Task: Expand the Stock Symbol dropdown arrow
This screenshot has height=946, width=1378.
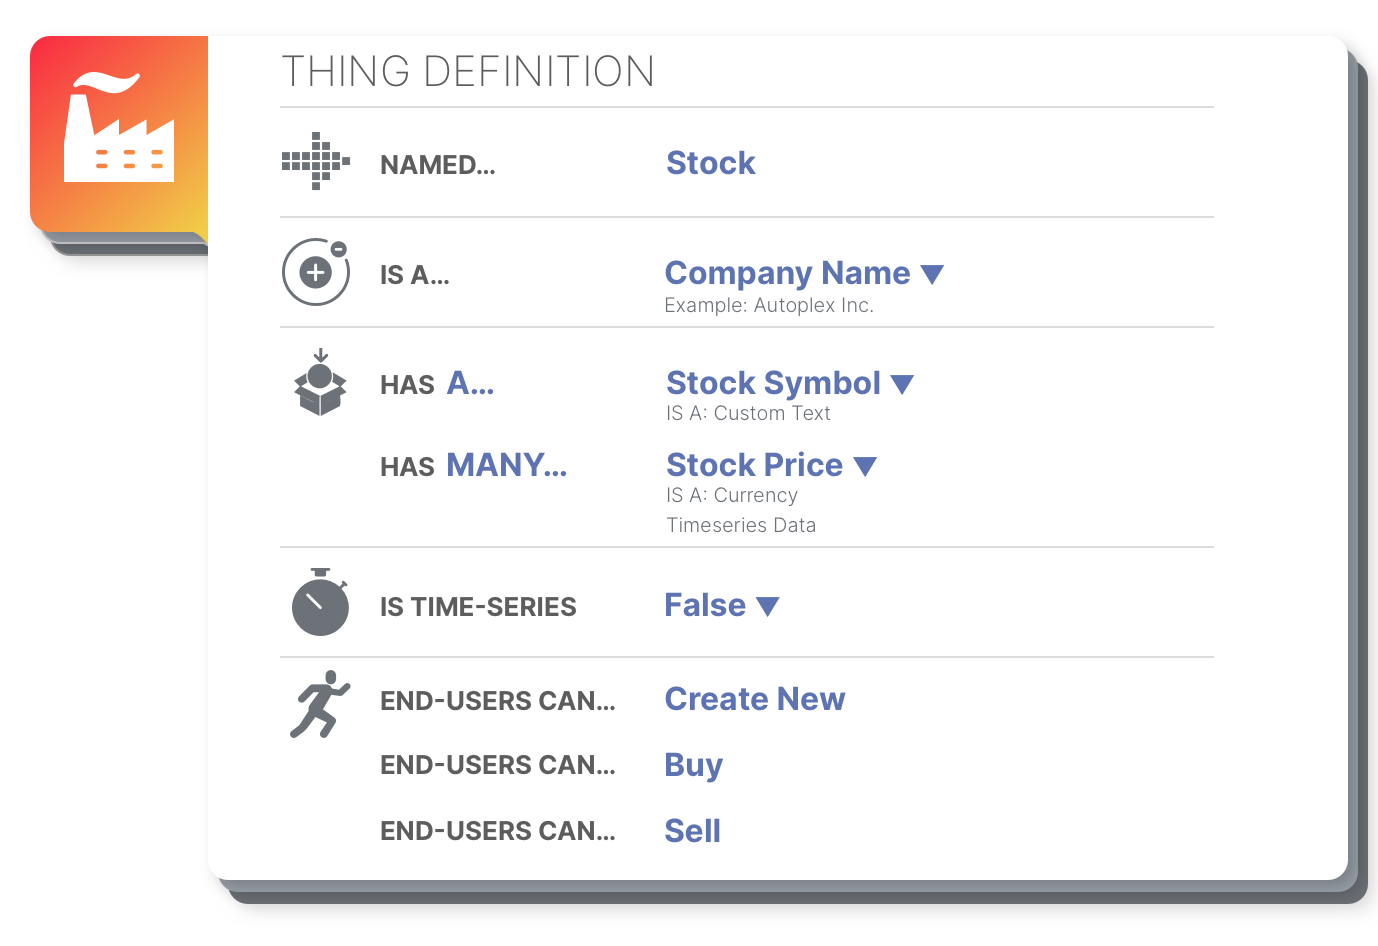Action: pyautogui.click(x=902, y=384)
